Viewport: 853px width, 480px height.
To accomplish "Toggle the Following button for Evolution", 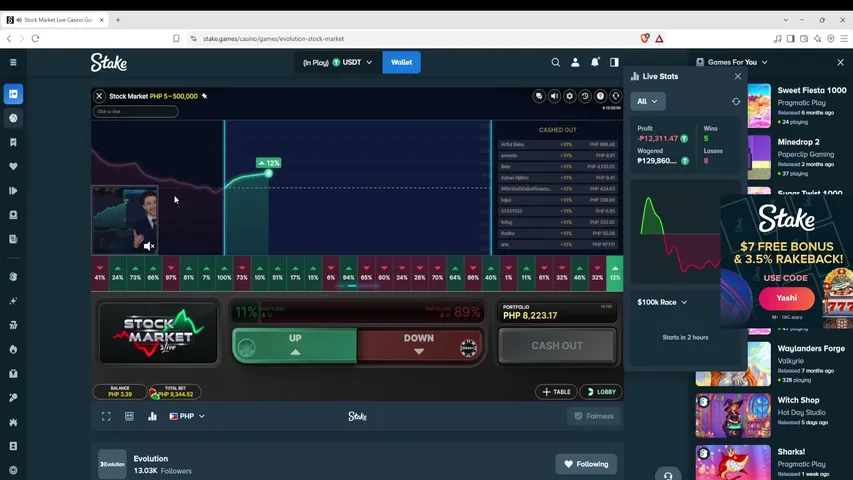I will click(x=586, y=464).
